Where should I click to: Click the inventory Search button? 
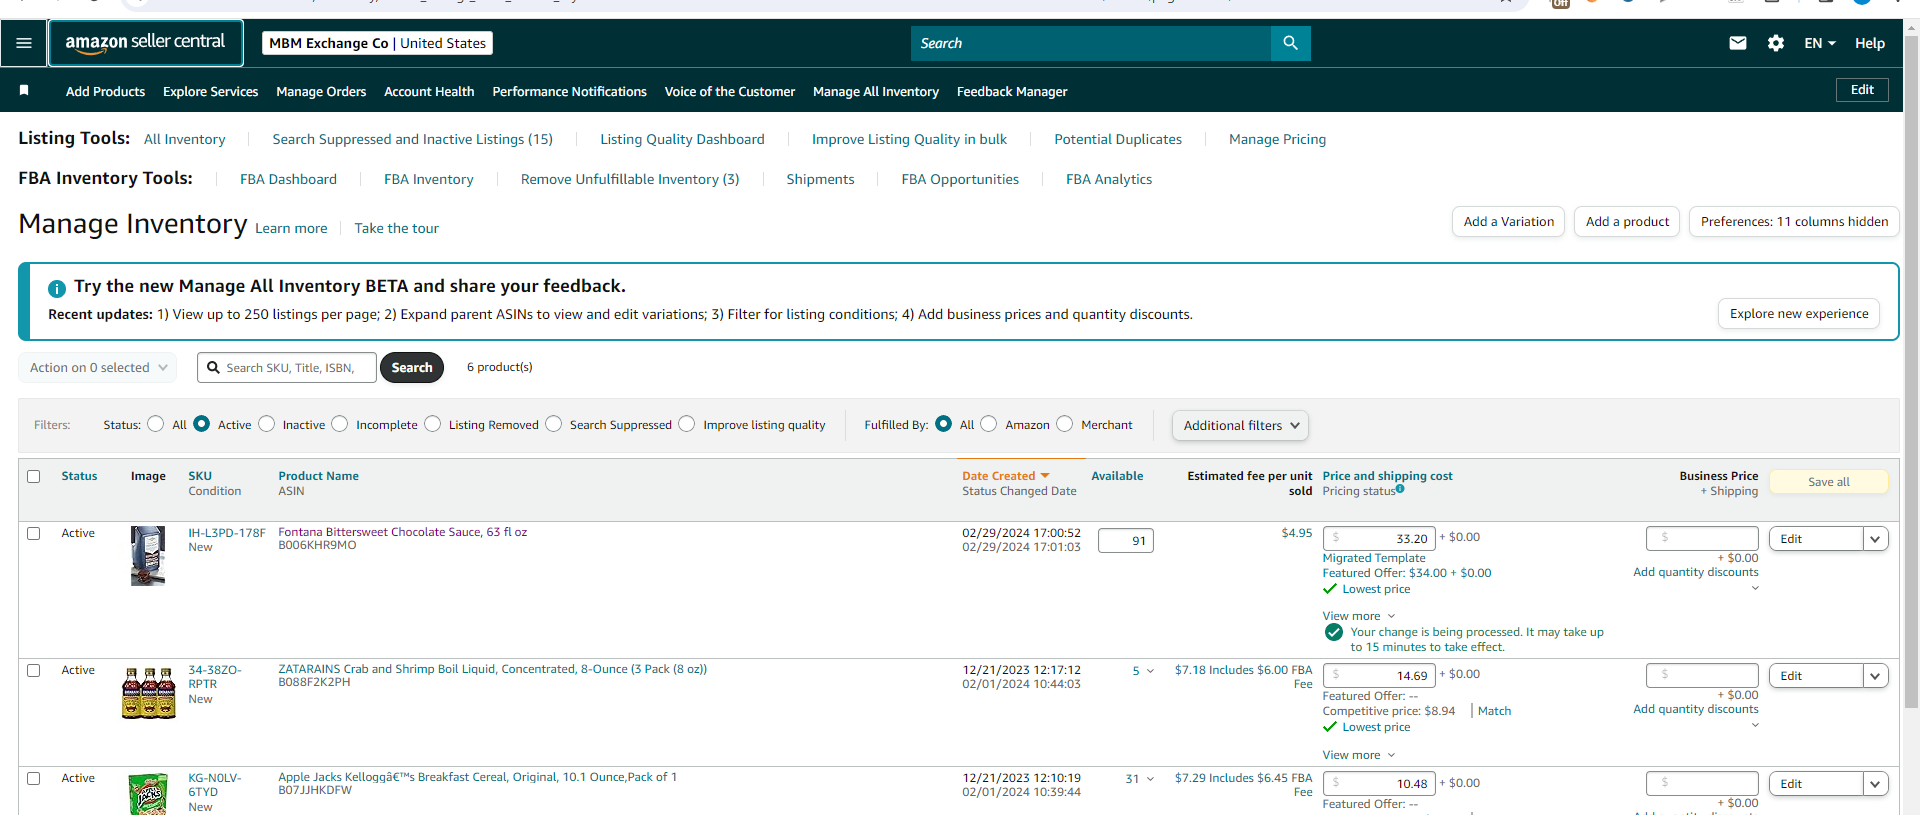click(412, 368)
